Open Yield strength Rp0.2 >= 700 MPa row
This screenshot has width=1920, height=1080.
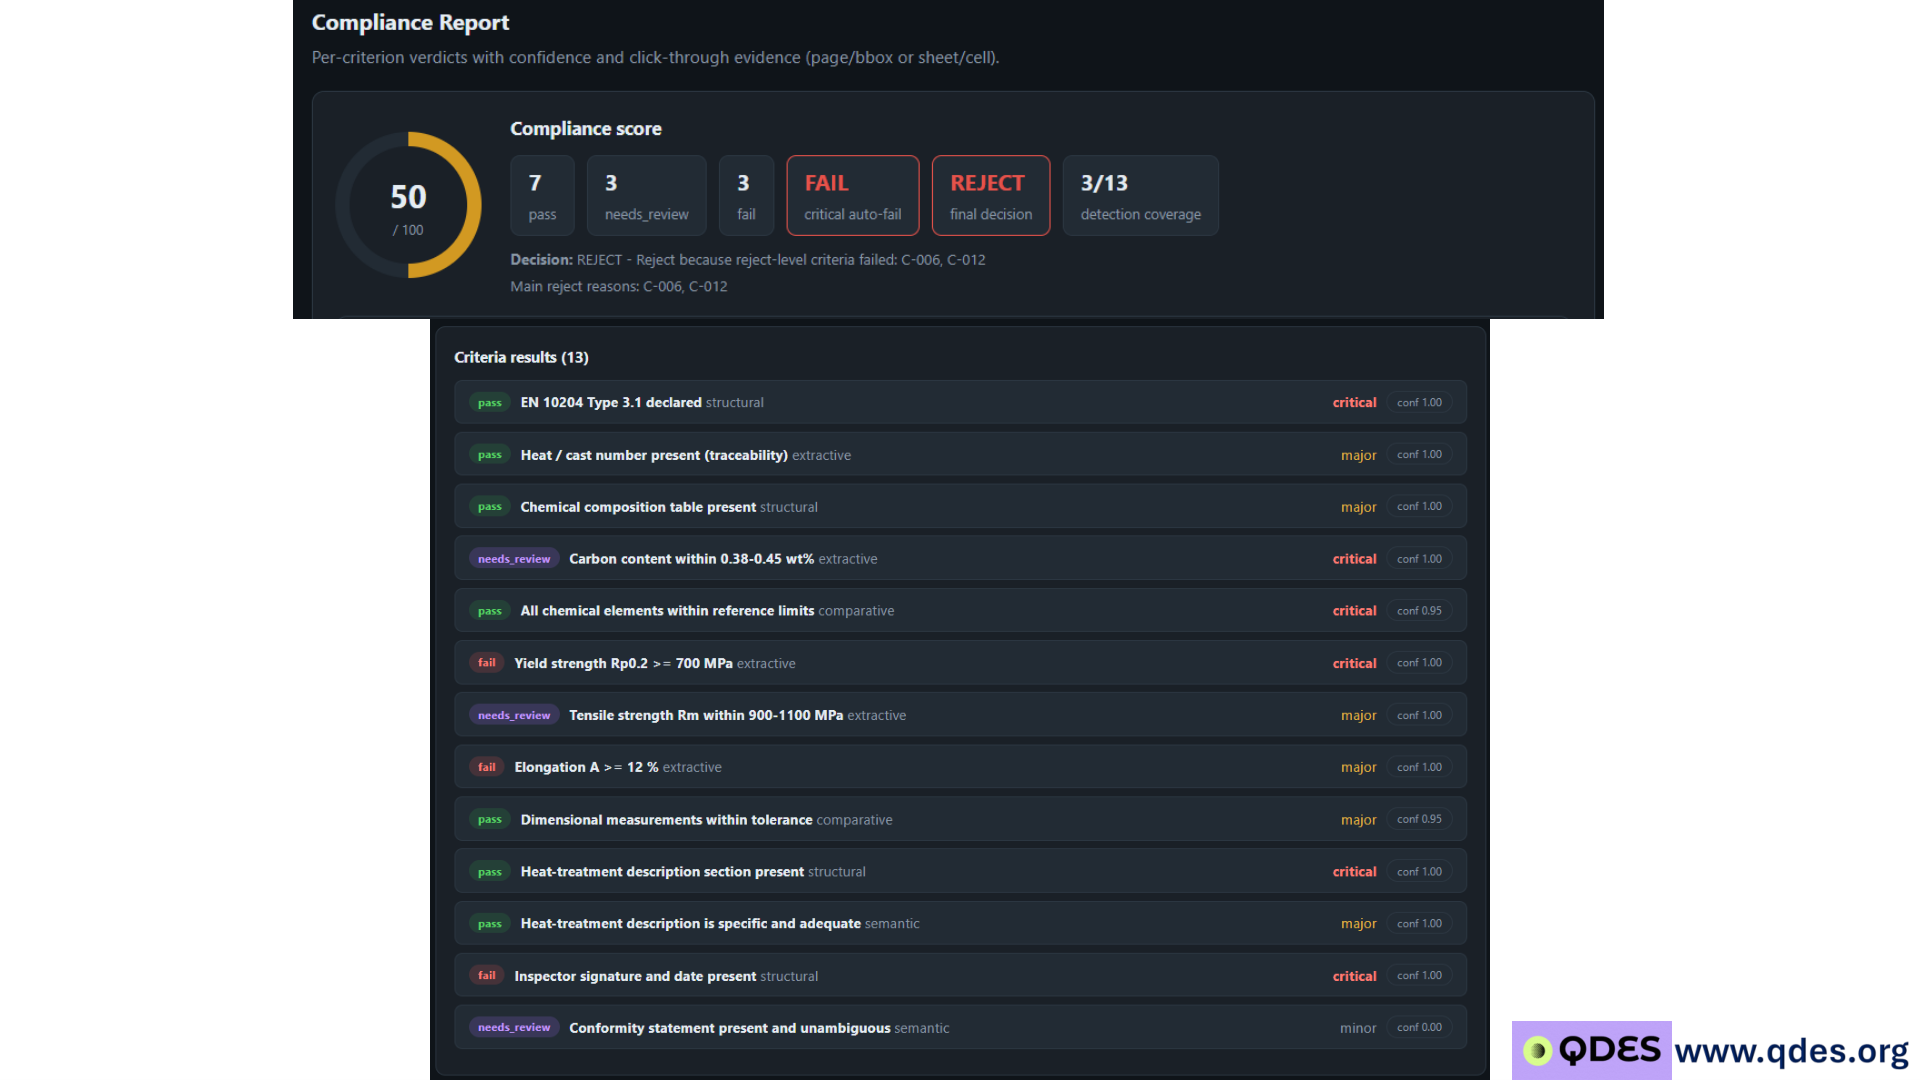pos(960,663)
